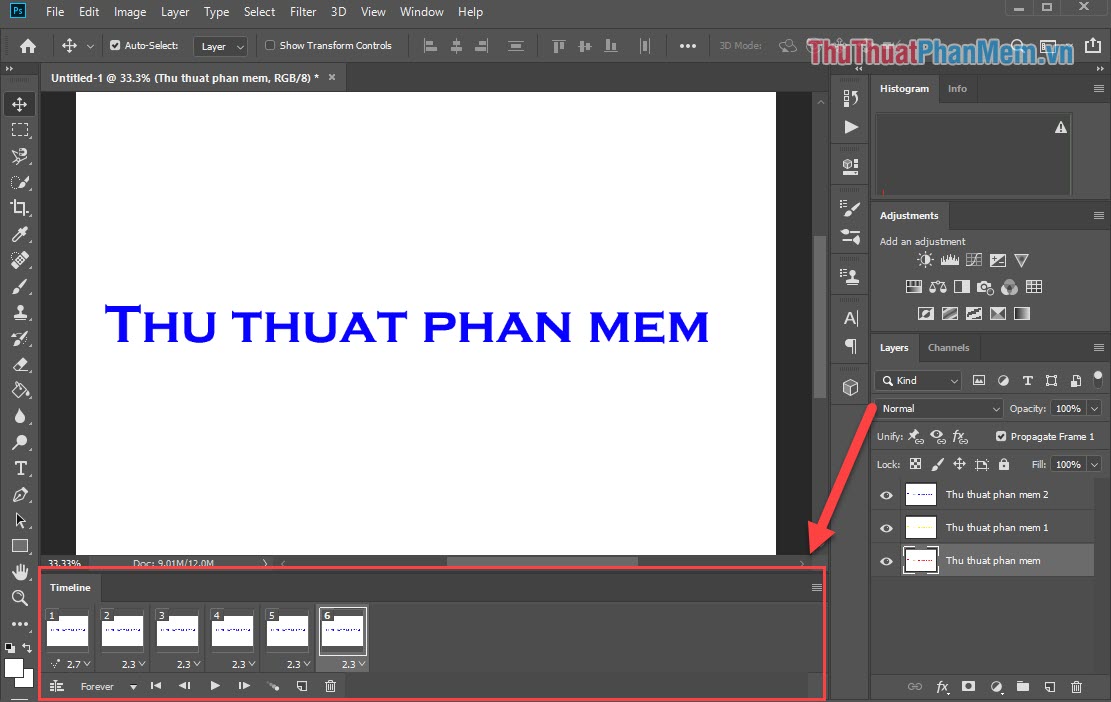Select the Gradient tool

[20, 390]
